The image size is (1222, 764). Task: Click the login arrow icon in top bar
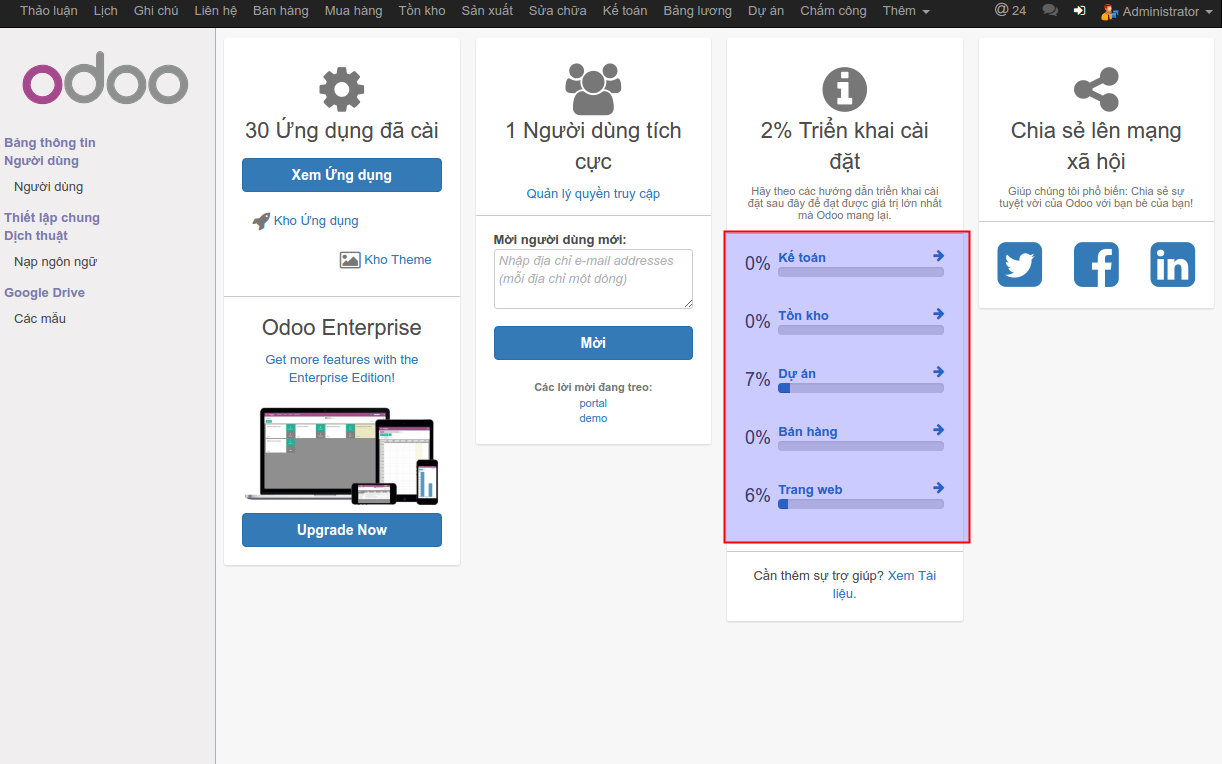click(1079, 11)
